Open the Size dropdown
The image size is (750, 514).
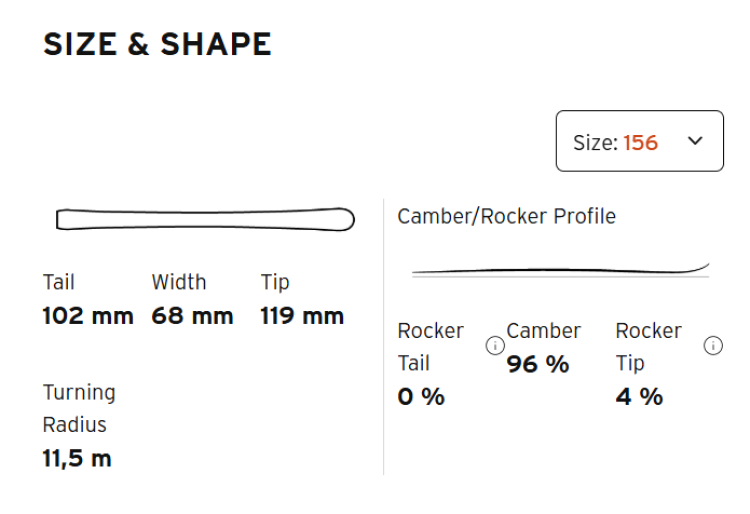point(639,141)
